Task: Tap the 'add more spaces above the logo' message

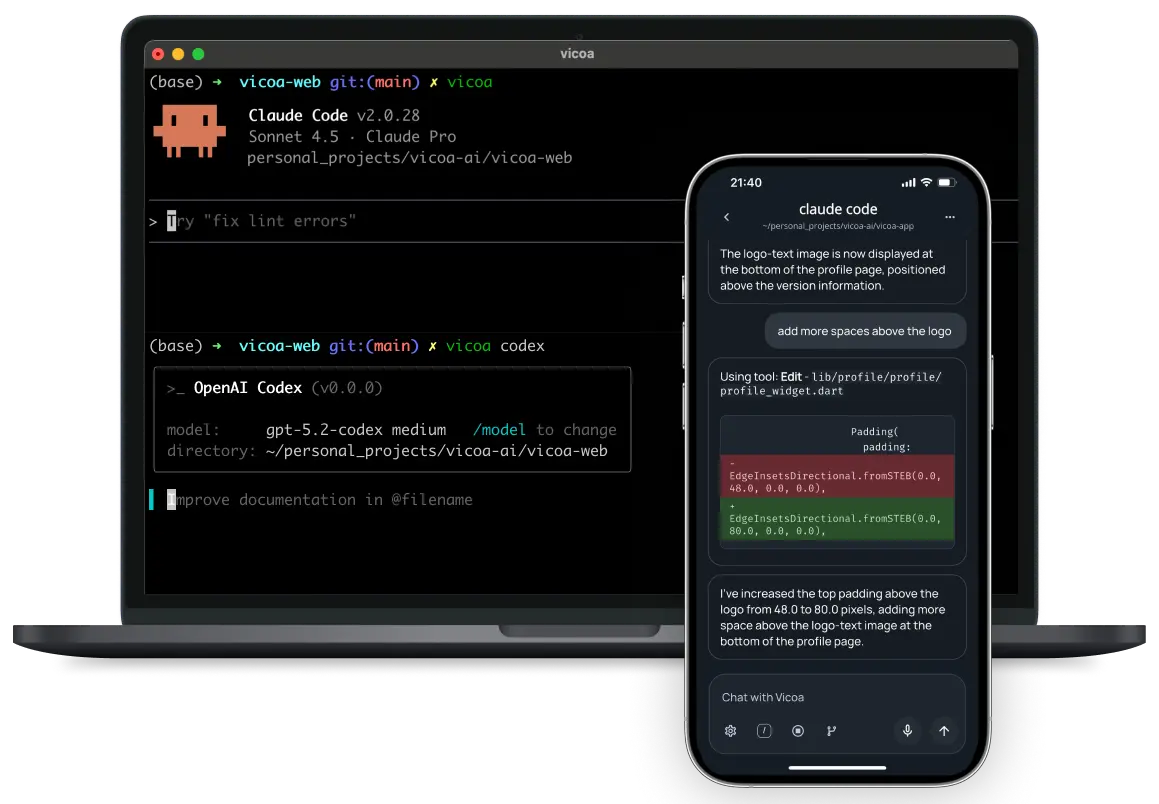Action: coord(865,331)
